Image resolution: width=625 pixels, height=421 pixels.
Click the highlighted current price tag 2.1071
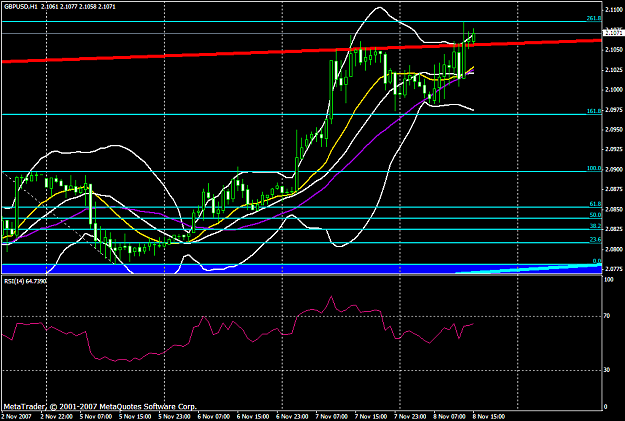click(x=612, y=33)
